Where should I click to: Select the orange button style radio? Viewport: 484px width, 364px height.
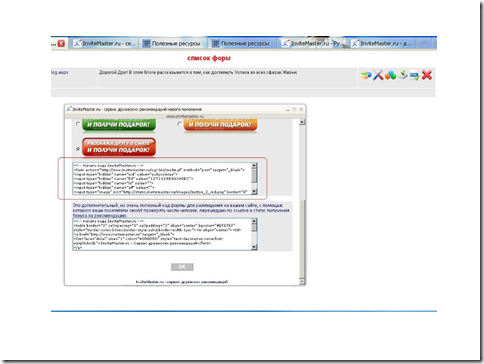pos(179,124)
